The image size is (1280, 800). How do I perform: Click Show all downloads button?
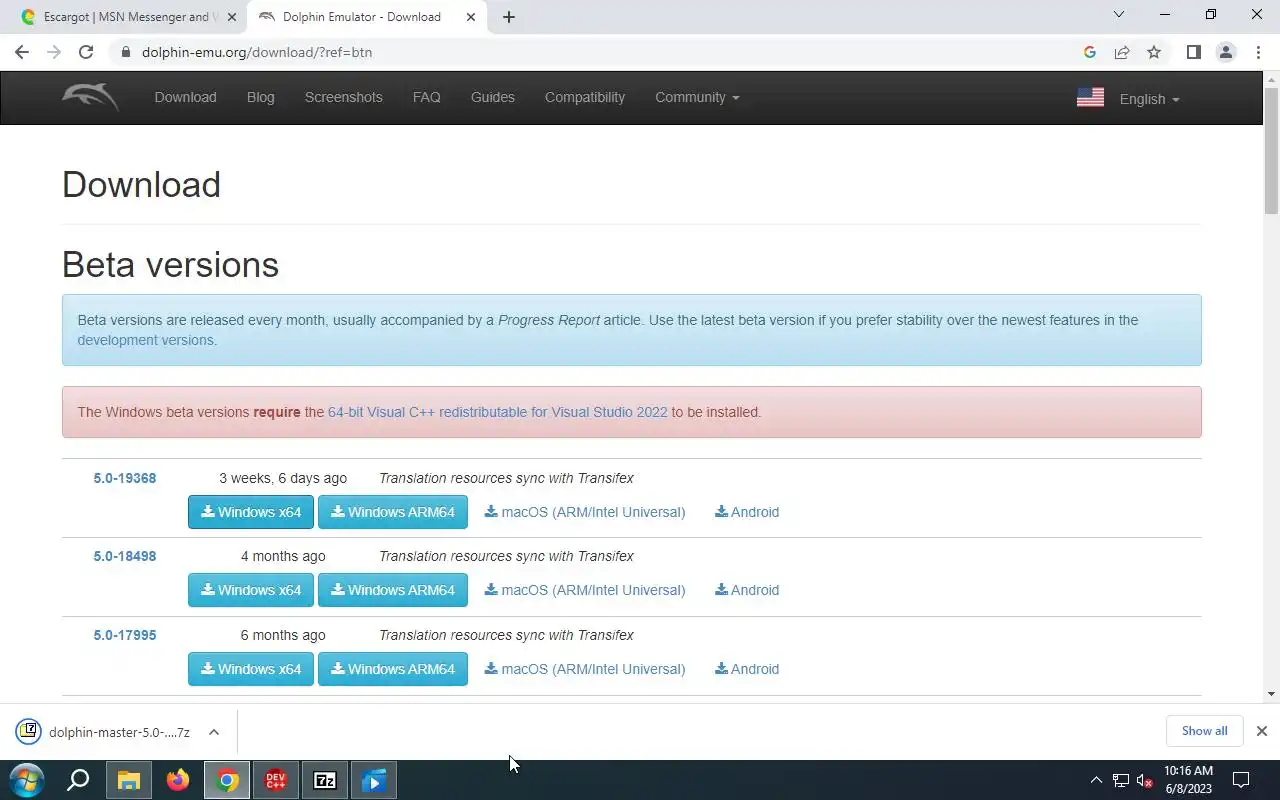(x=1204, y=731)
